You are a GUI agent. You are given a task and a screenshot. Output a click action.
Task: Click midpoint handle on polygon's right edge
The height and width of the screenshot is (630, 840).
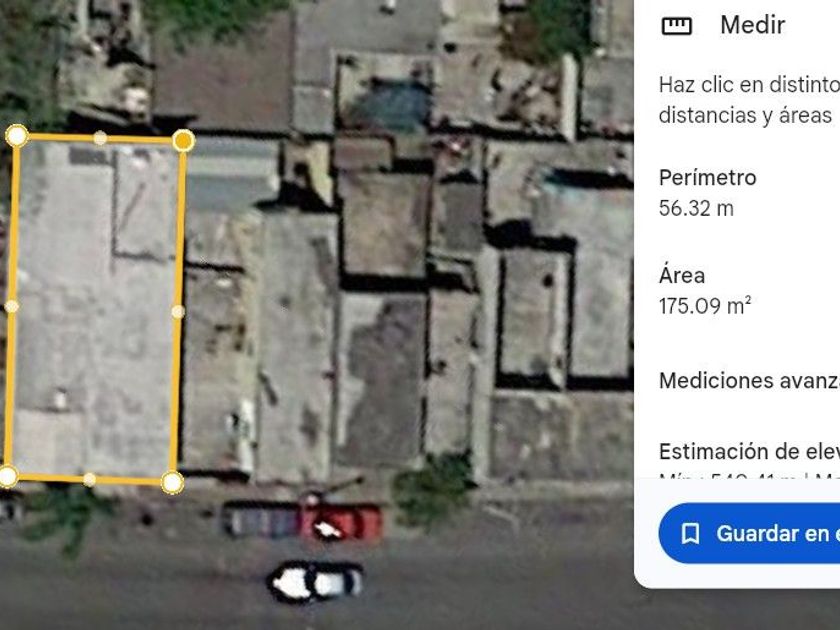tap(178, 312)
